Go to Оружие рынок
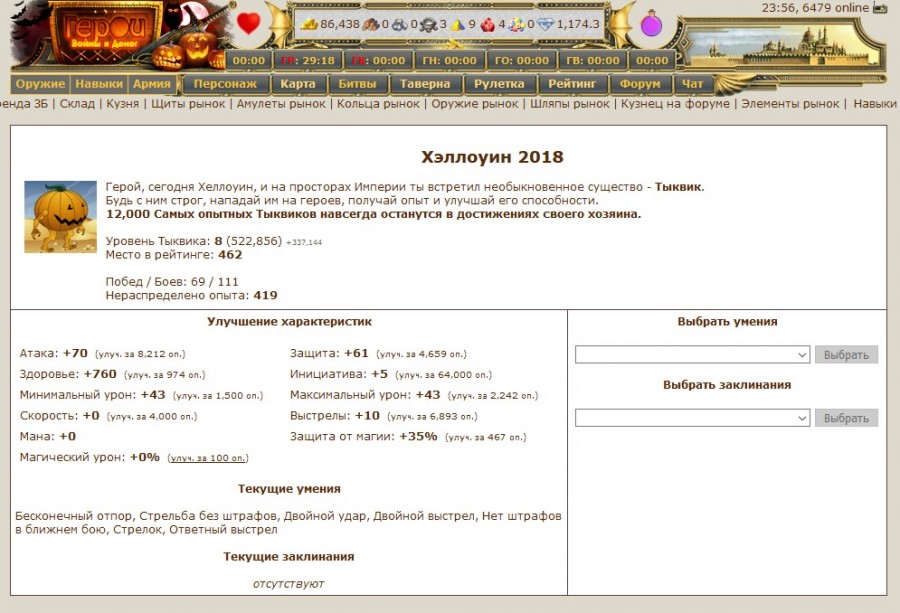The width and height of the screenshot is (900, 613). [x=475, y=104]
